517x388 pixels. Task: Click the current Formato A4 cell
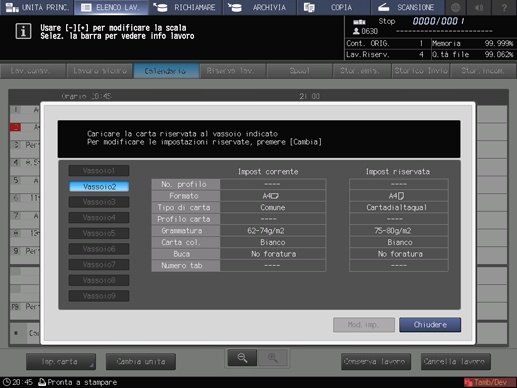(273, 196)
